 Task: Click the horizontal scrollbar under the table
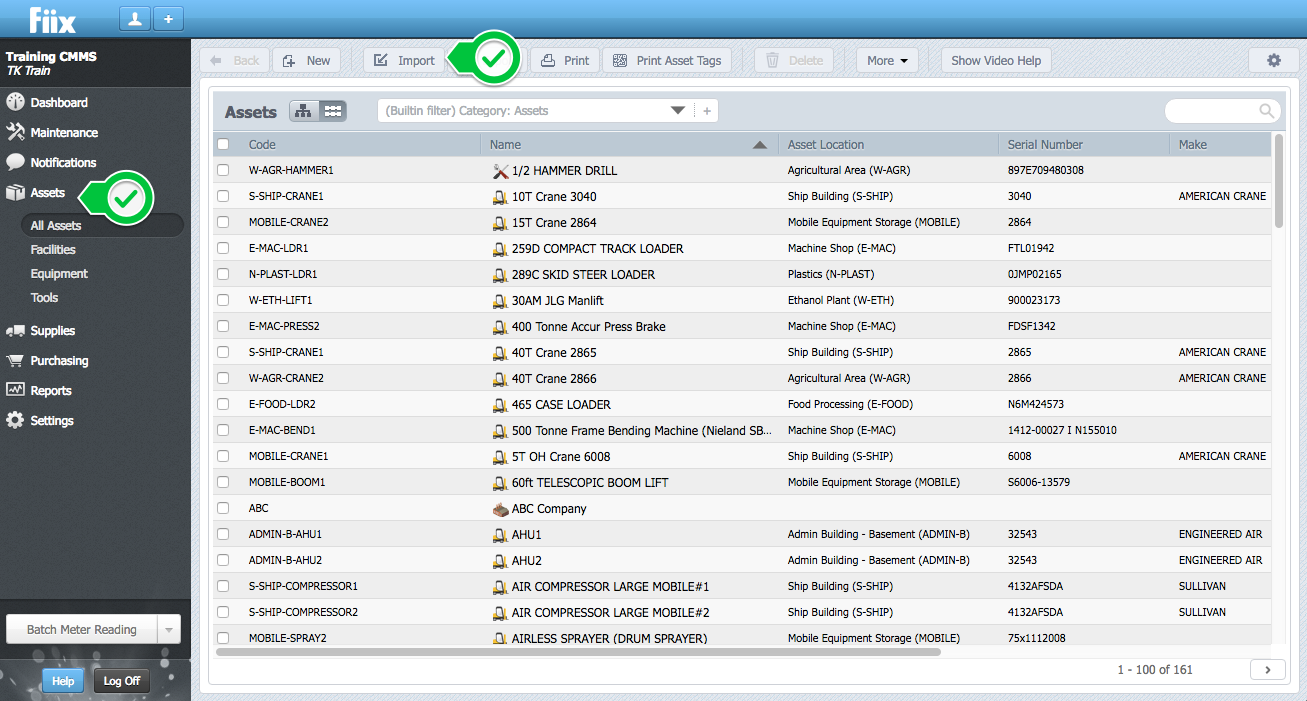(x=578, y=651)
